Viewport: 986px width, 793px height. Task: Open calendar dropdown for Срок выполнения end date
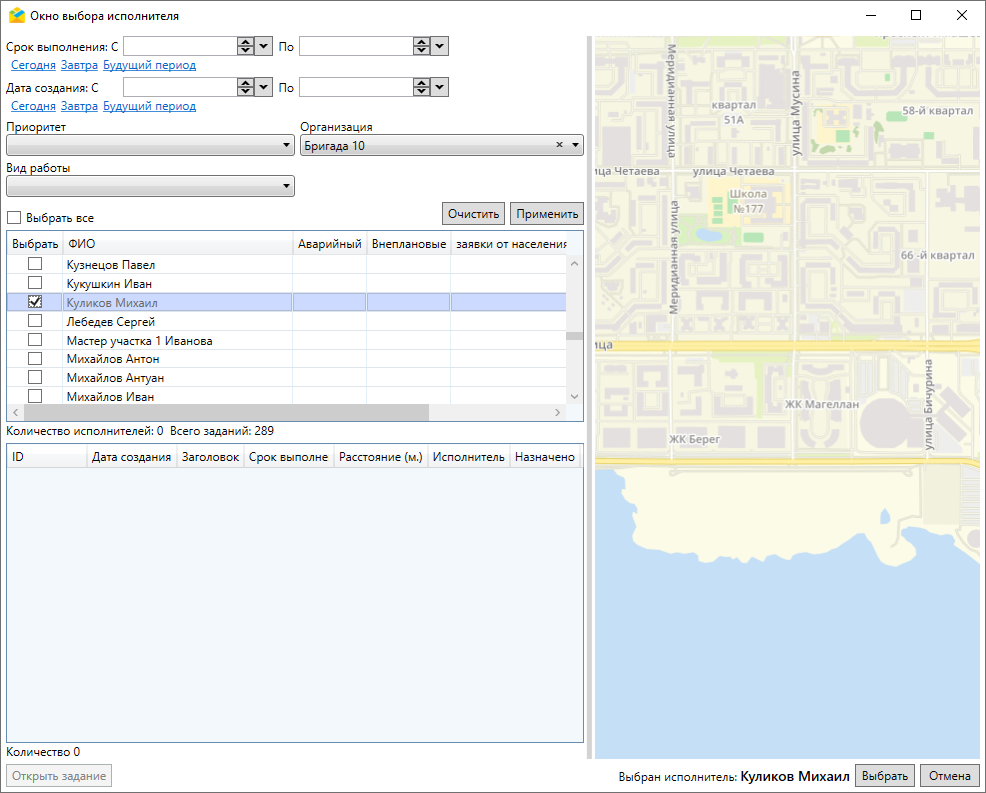440,46
